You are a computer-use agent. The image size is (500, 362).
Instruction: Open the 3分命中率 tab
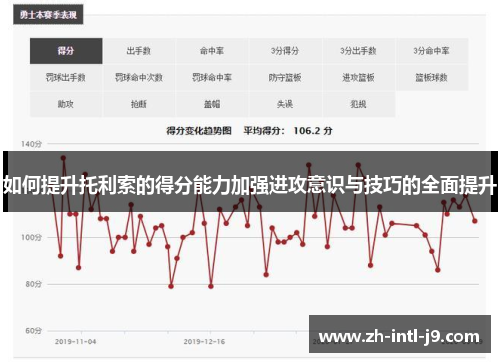click(432, 51)
